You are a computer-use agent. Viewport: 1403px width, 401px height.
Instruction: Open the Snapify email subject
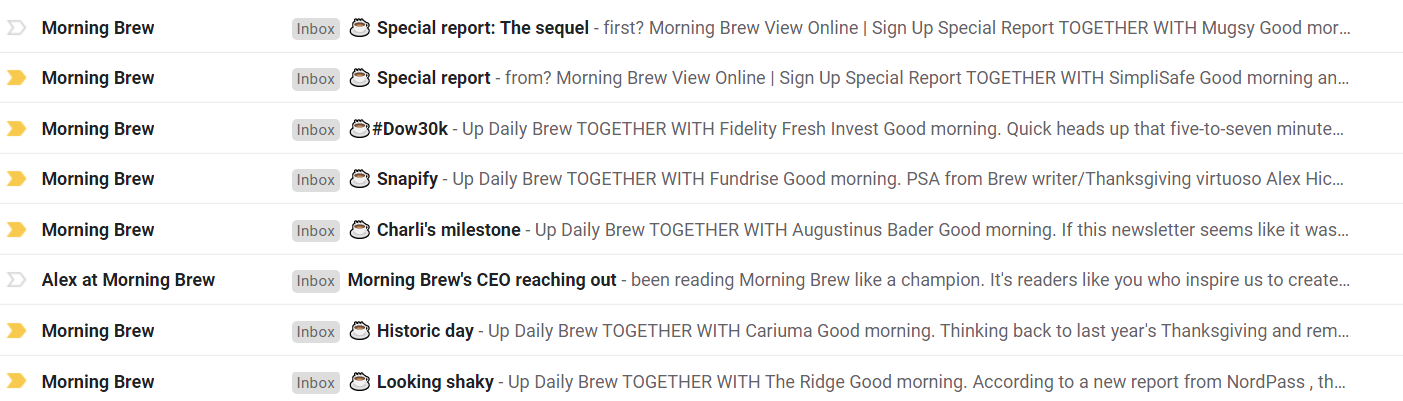tap(407, 179)
